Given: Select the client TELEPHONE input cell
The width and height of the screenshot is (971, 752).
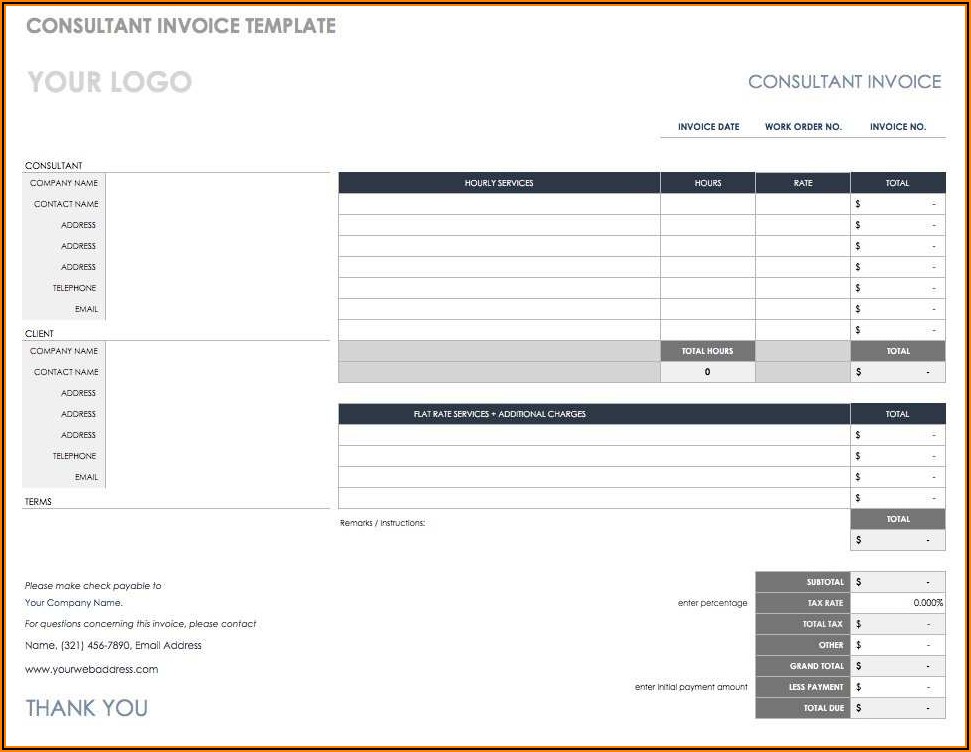Looking at the screenshot, I should point(217,456).
